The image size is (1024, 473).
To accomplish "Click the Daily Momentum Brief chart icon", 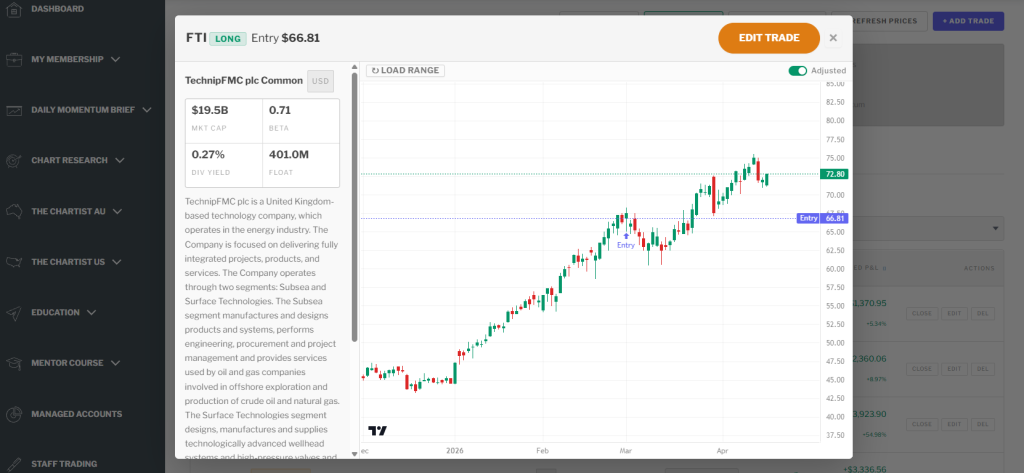I will tap(14, 110).
